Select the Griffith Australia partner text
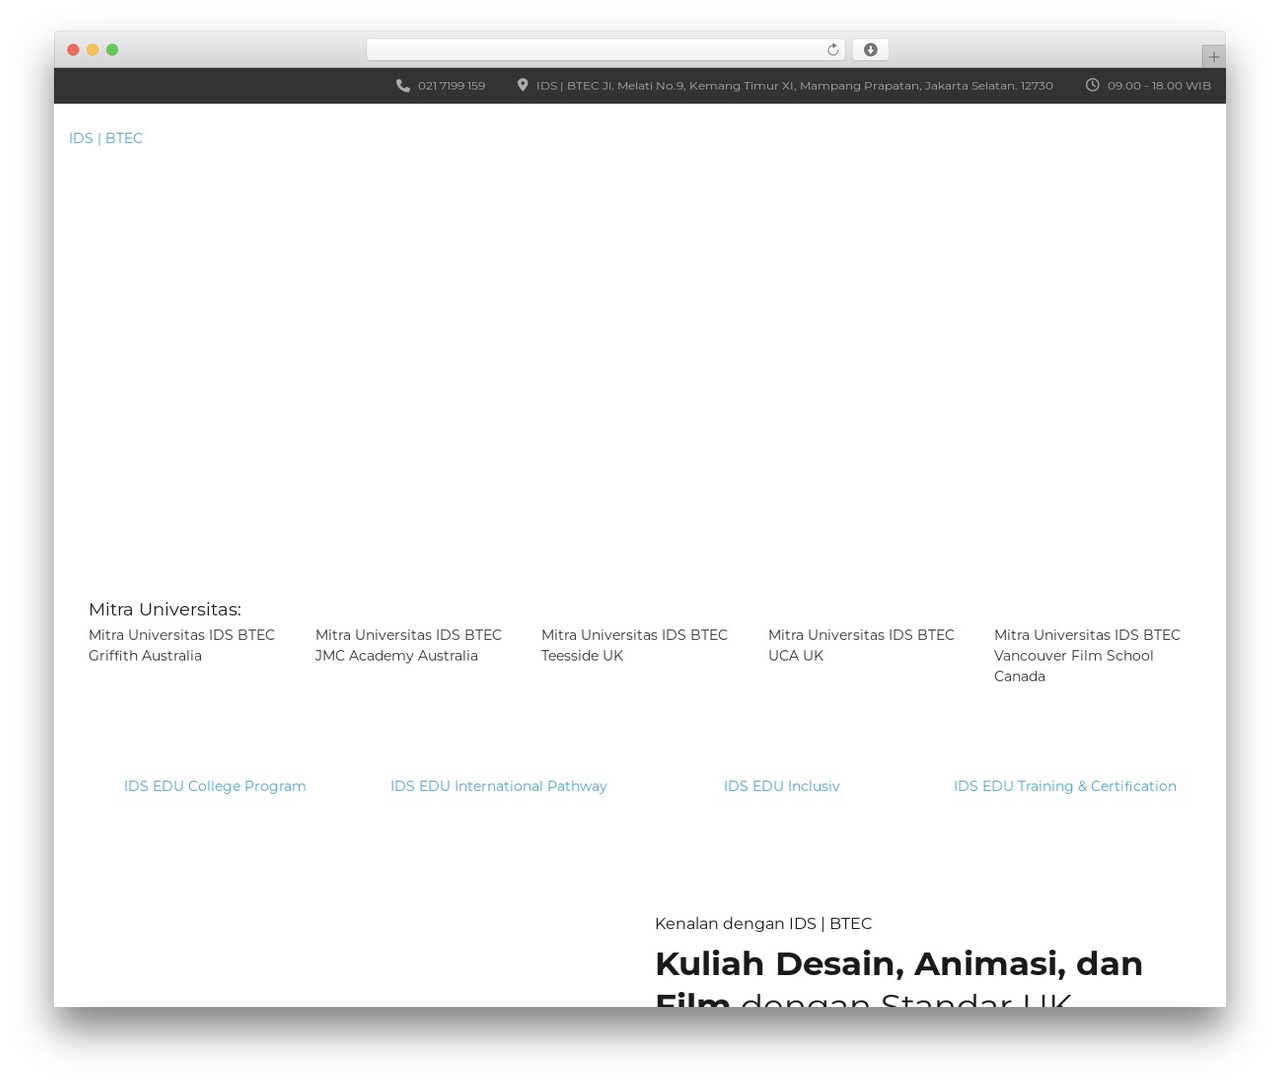The image size is (1280, 1084). coord(181,645)
